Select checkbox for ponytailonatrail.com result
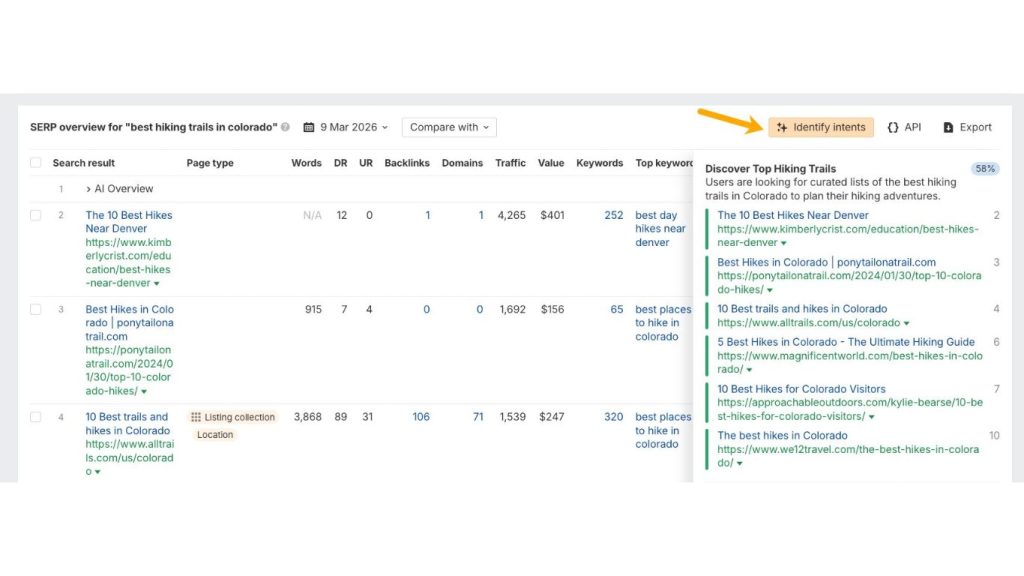The image size is (1024, 576). coord(36,309)
